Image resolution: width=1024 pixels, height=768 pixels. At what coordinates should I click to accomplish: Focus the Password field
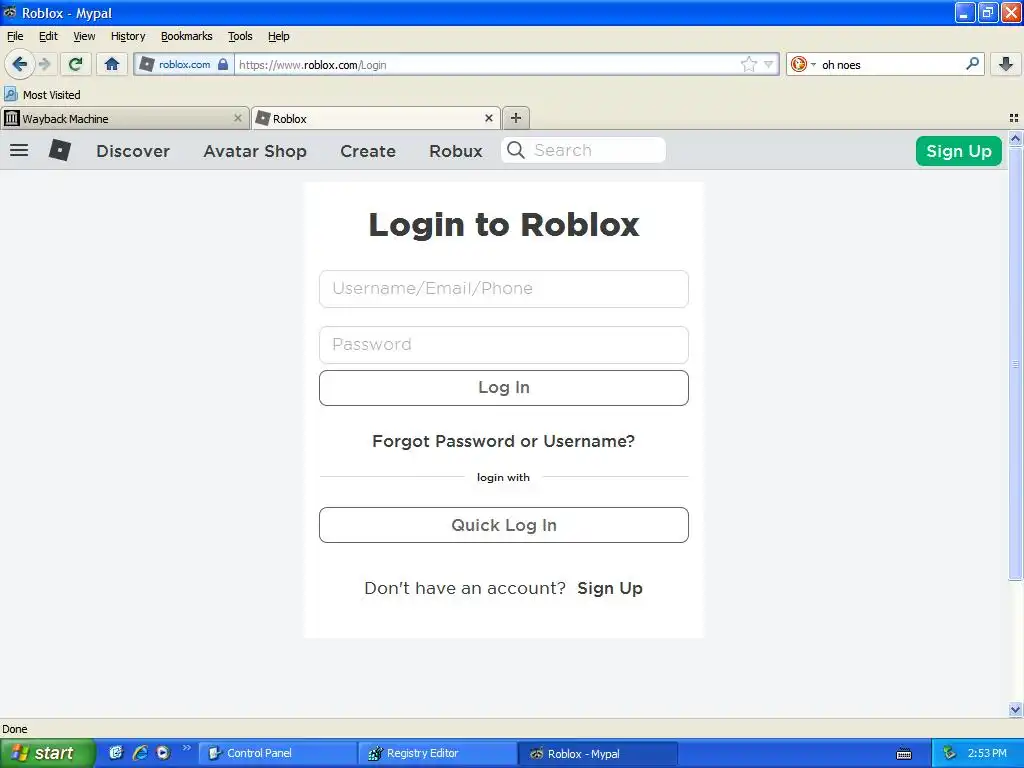[504, 345]
